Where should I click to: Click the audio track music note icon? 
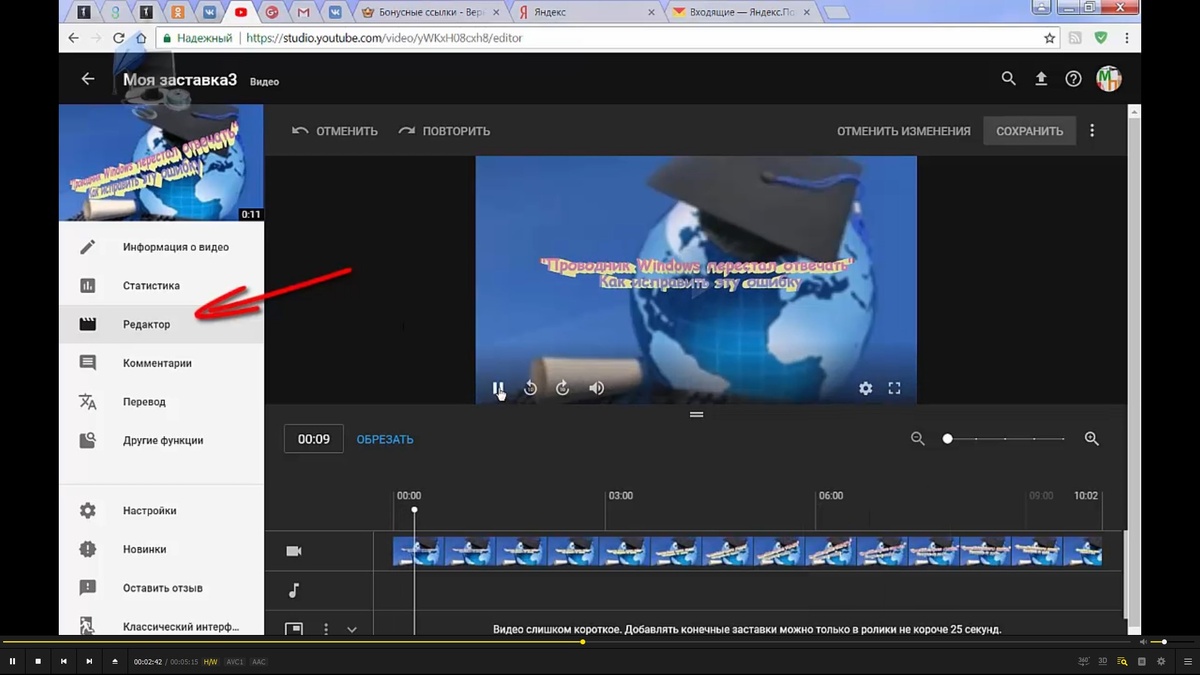pos(294,591)
